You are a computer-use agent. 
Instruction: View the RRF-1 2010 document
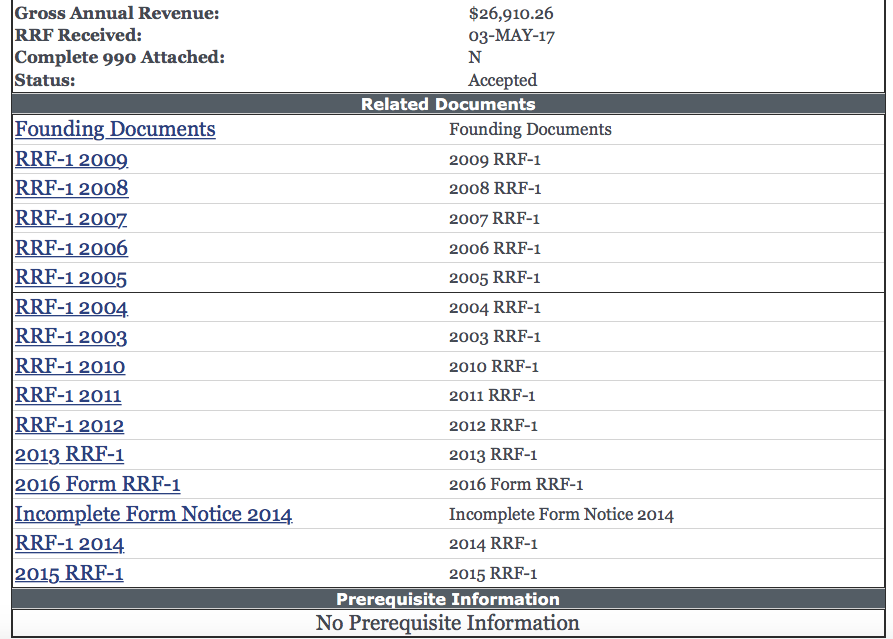(x=70, y=367)
